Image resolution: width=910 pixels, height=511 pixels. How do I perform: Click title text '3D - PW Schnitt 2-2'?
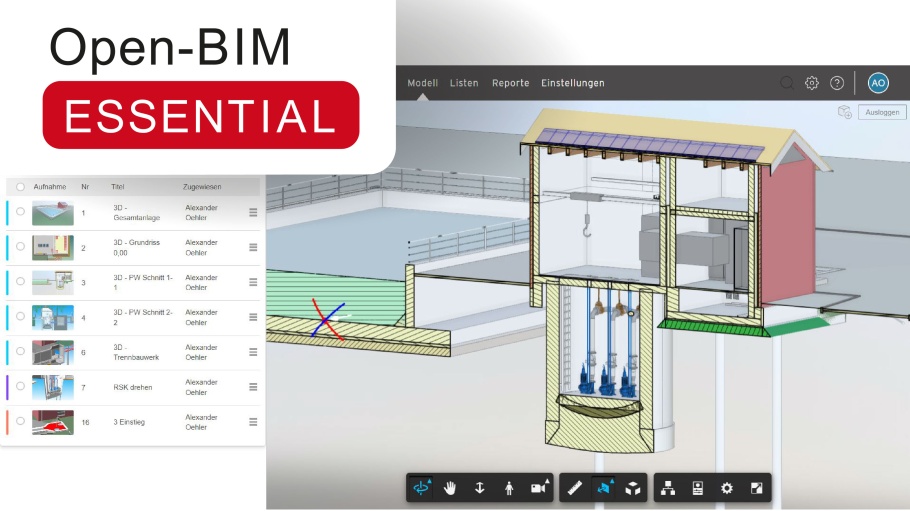[143, 317]
